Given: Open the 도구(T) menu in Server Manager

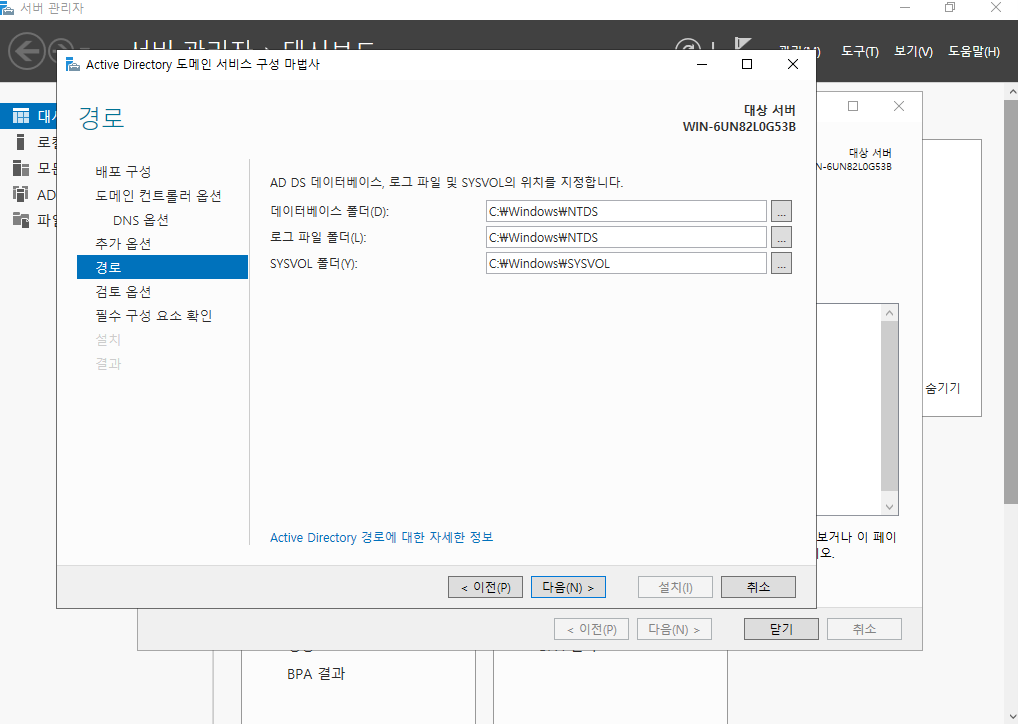Looking at the screenshot, I should pyautogui.click(x=860, y=51).
